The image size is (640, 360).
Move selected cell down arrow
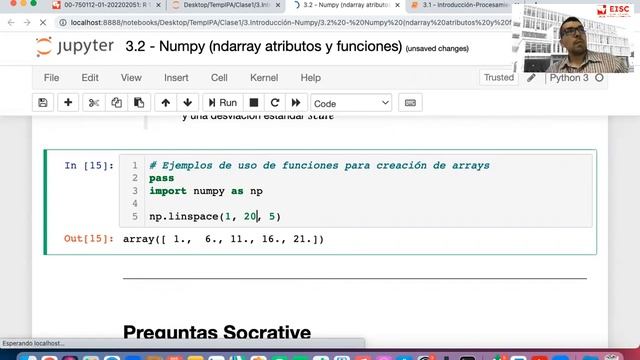pyautogui.click(x=187, y=102)
